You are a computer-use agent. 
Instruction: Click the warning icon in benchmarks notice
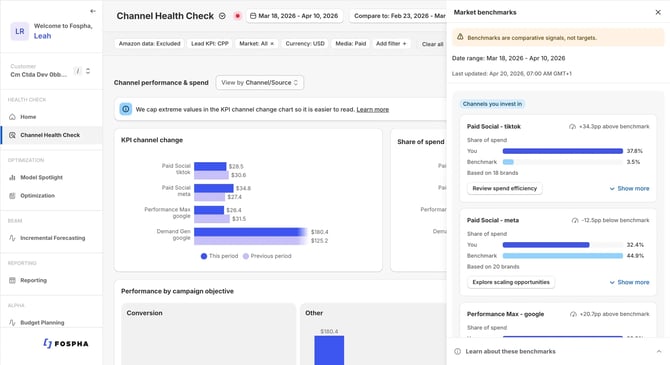click(x=460, y=37)
